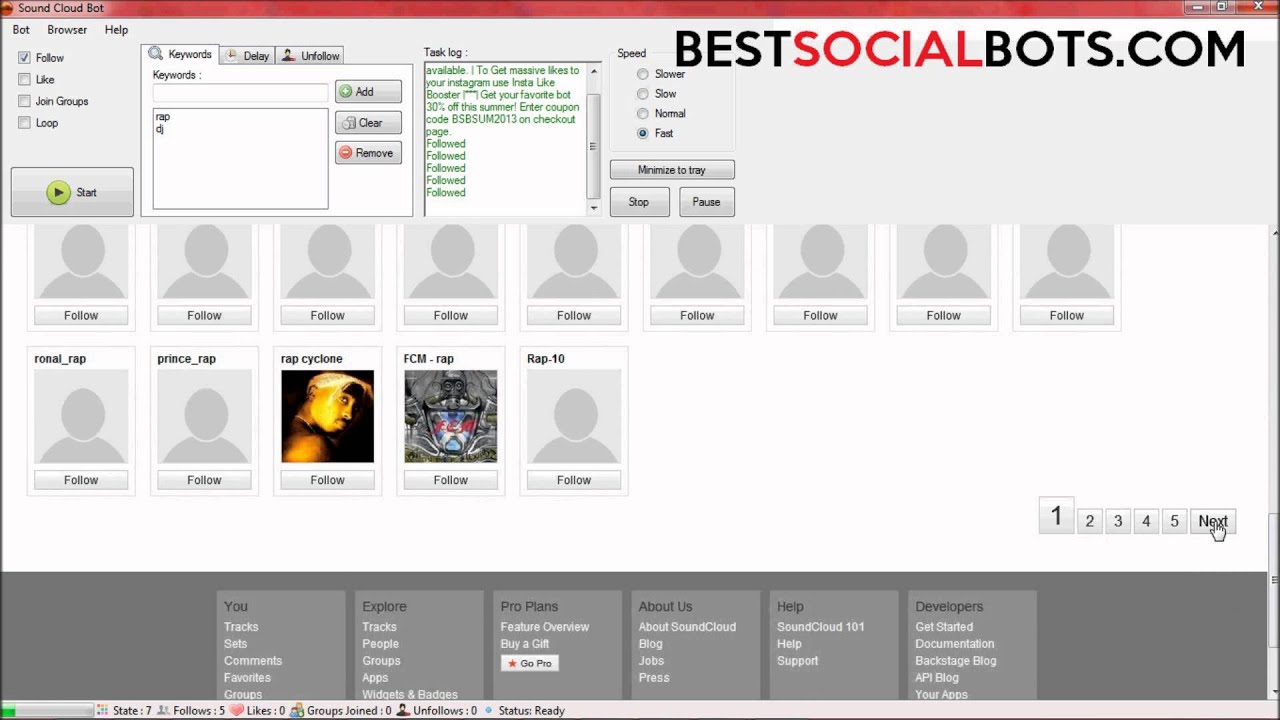Click the Sound Cloud Bot title bar icon
The image size is (1280, 720).
pyautogui.click(x=8, y=7)
